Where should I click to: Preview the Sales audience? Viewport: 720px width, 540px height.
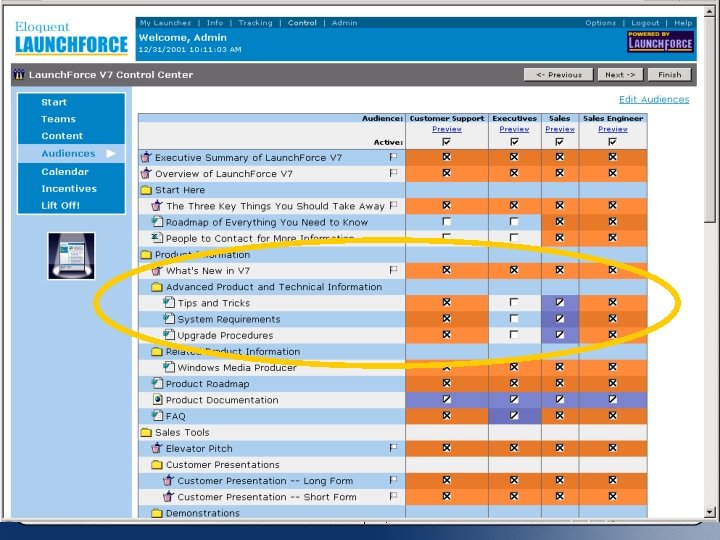(x=560, y=129)
